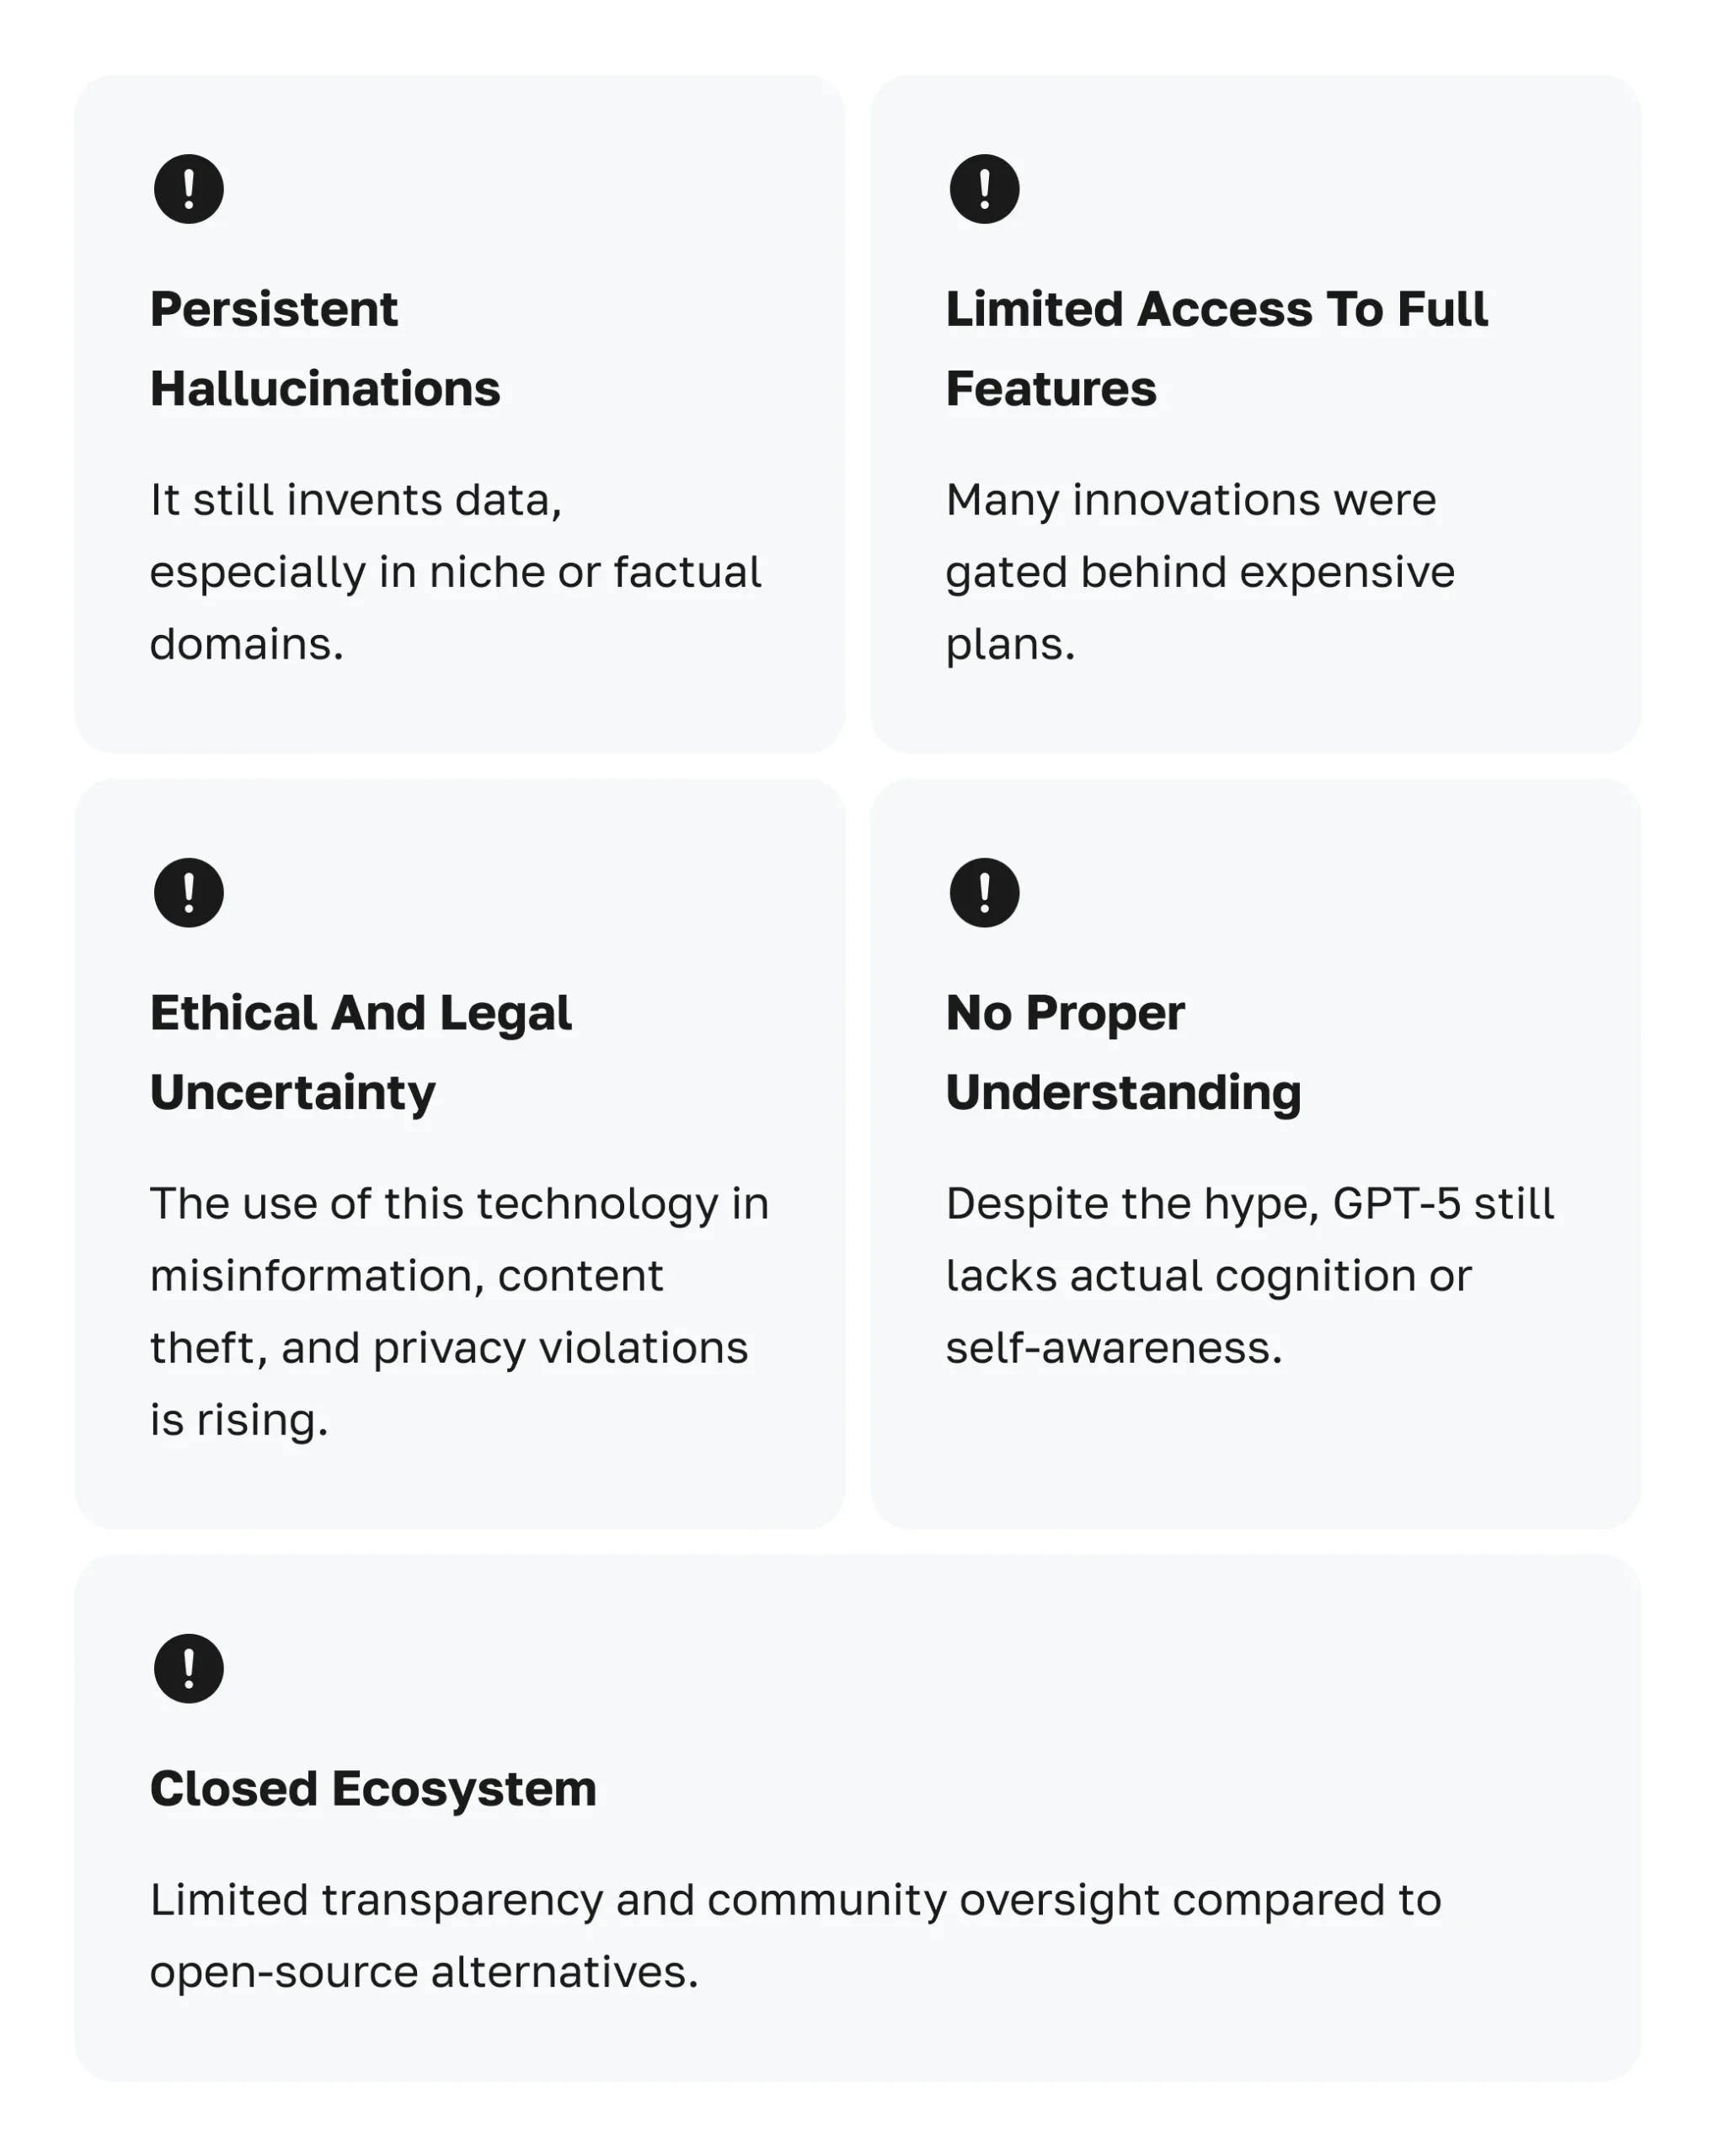Select the "Limited Access To Full Features" heading
Screen dimensions: 1716x2156
click(1216, 348)
